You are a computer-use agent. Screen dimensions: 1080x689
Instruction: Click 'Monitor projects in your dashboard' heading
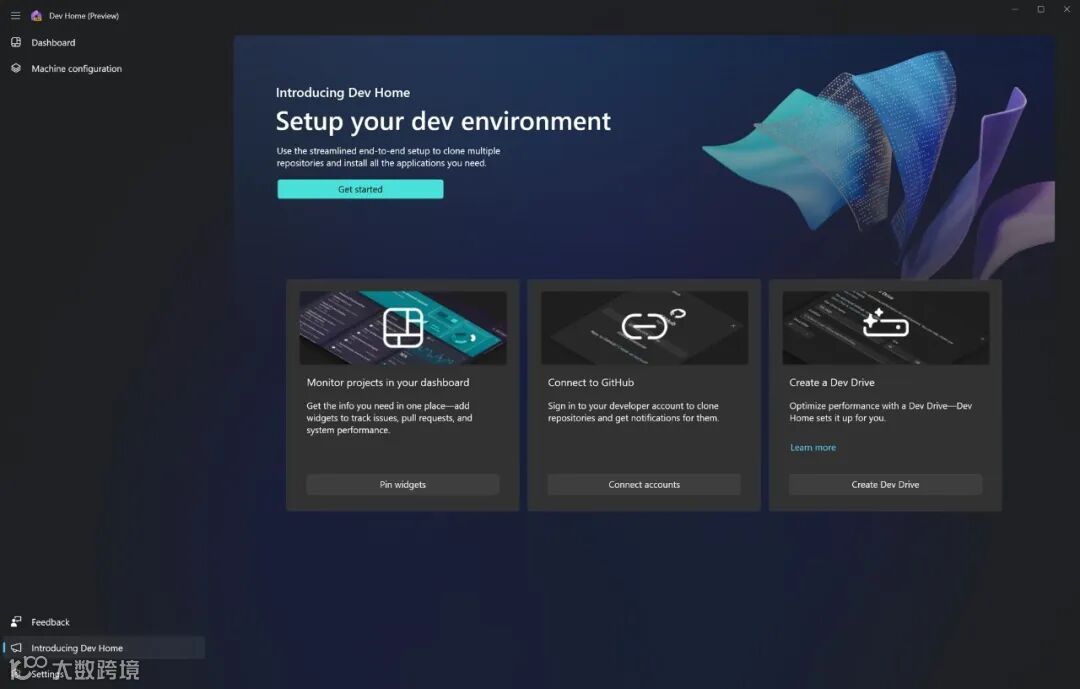click(388, 382)
